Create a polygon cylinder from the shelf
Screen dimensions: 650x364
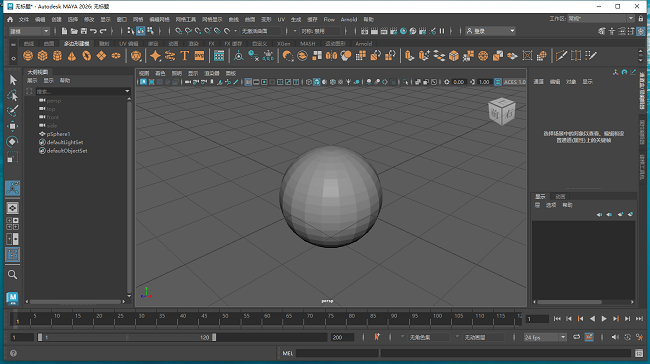[57, 56]
